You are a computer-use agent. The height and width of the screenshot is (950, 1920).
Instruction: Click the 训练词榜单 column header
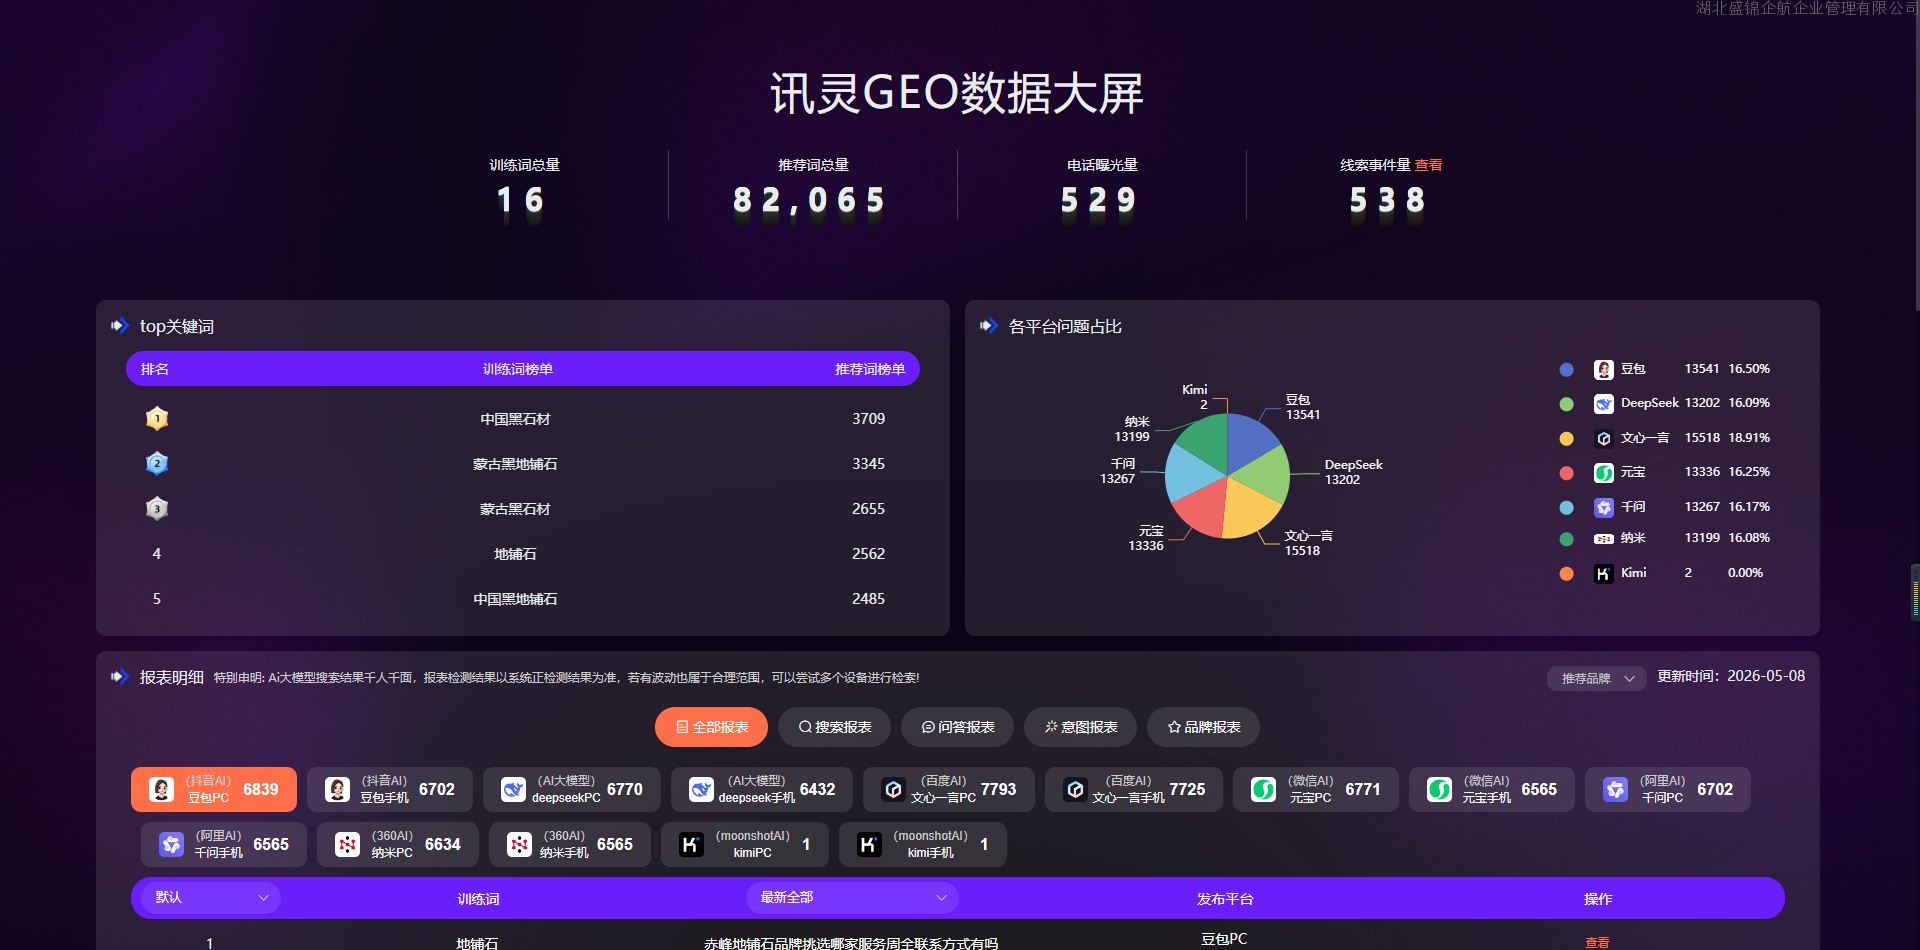518,369
